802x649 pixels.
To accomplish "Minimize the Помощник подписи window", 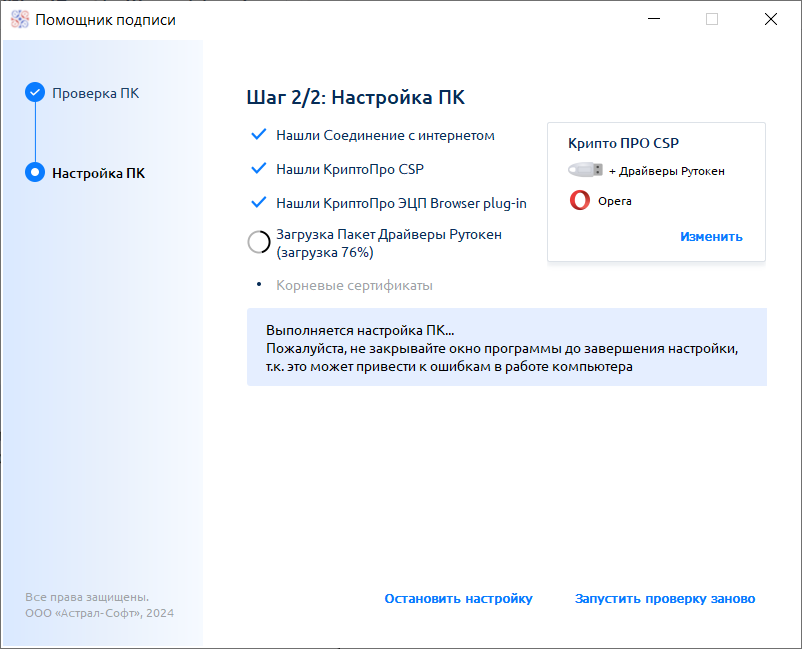I will tap(654, 19).
